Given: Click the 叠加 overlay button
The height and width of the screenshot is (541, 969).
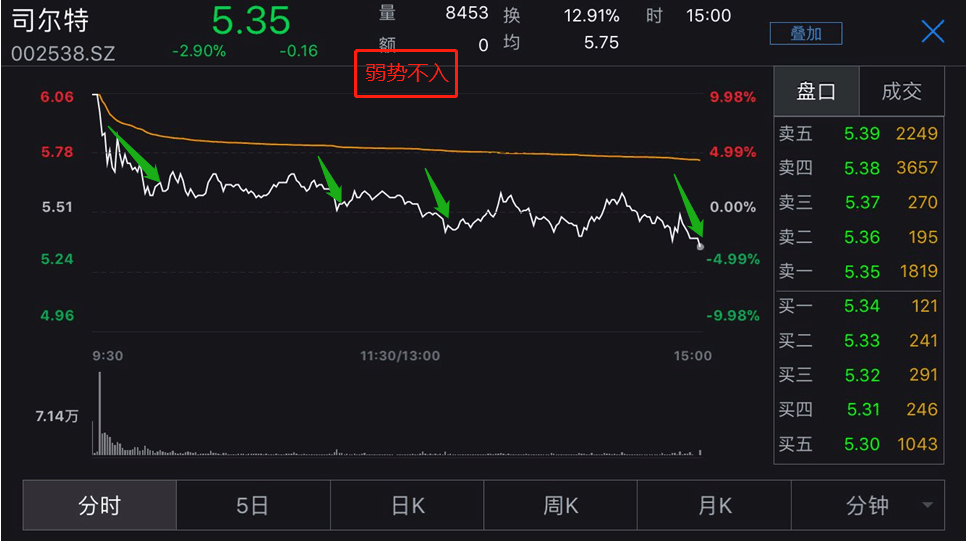Looking at the screenshot, I should (806, 33).
